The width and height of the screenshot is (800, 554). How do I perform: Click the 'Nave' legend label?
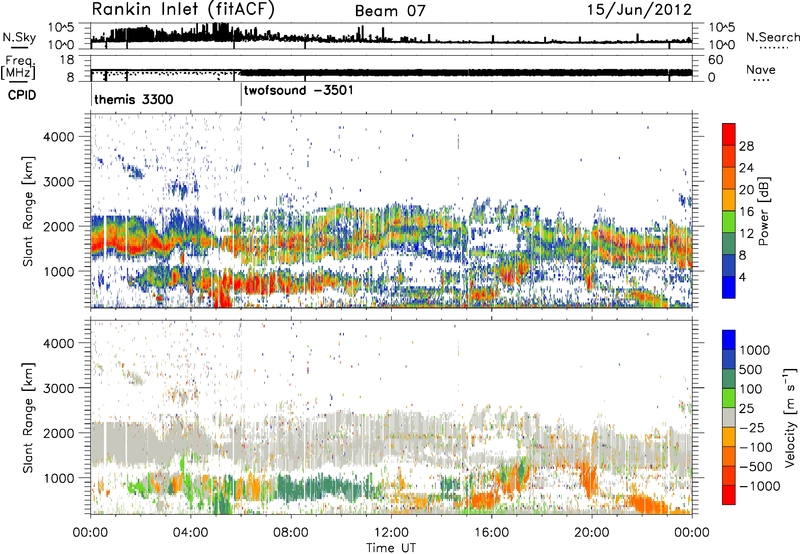[x=760, y=69]
